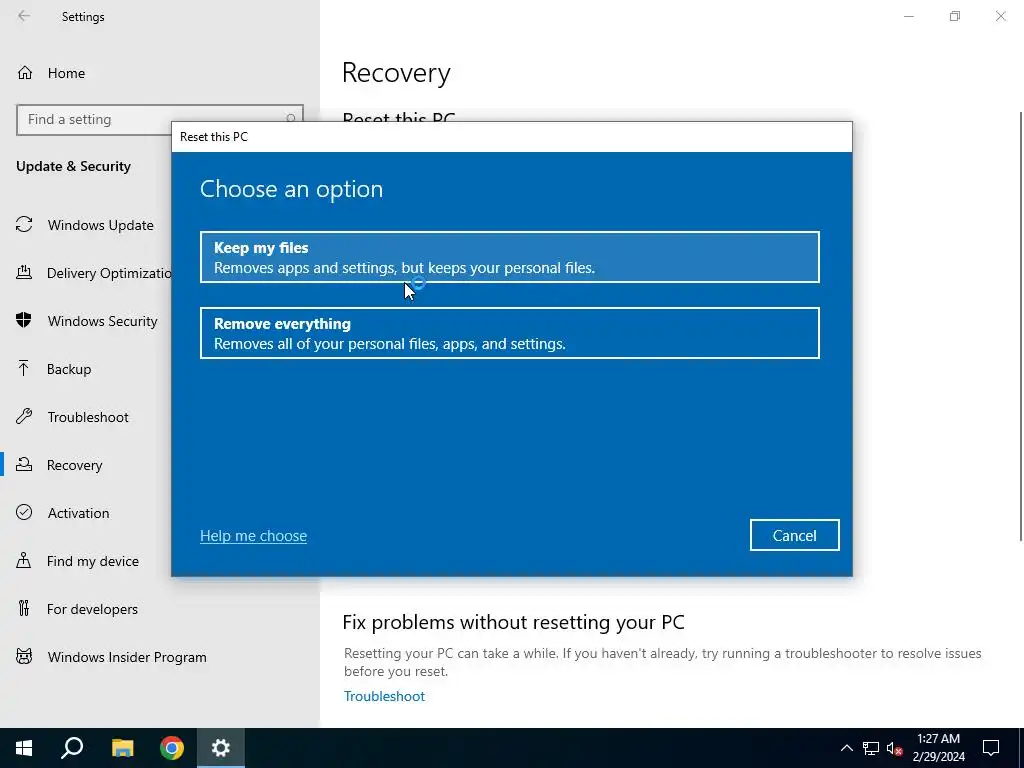Screen dimensions: 1024x768
Task: Minimize the Settings window
Action: [908, 16]
